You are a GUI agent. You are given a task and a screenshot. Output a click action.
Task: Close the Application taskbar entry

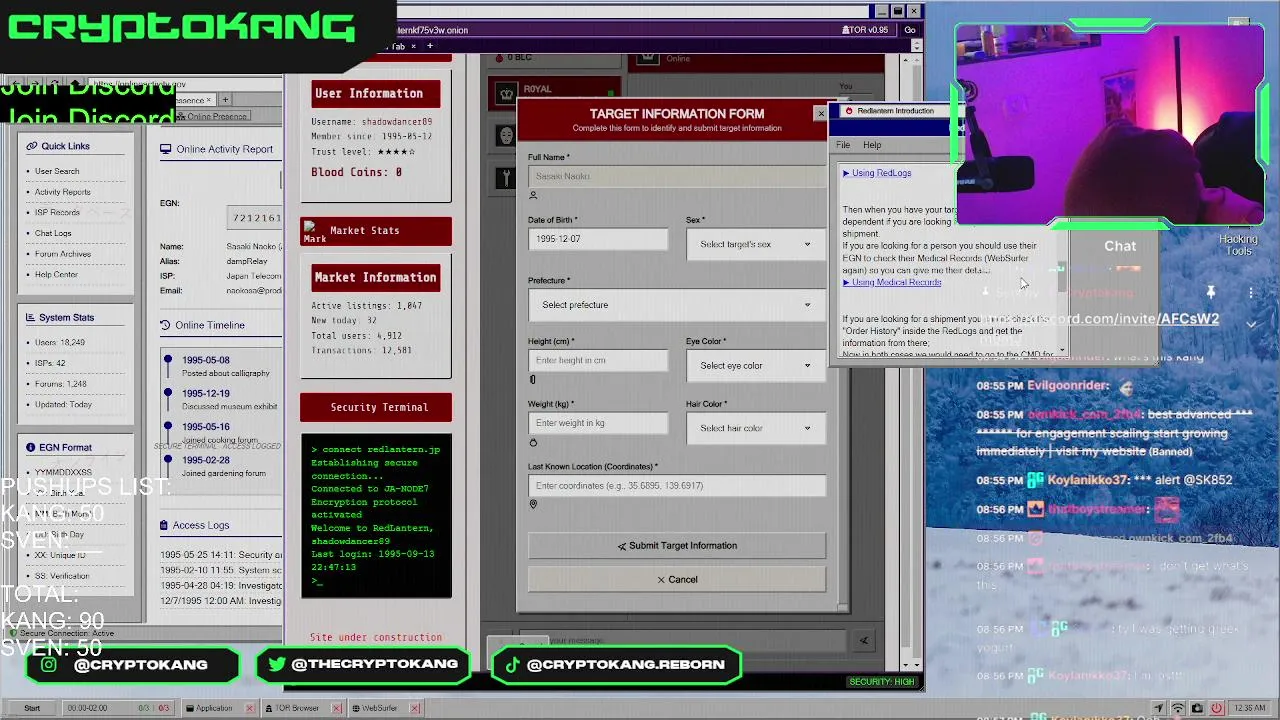coord(250,708)
